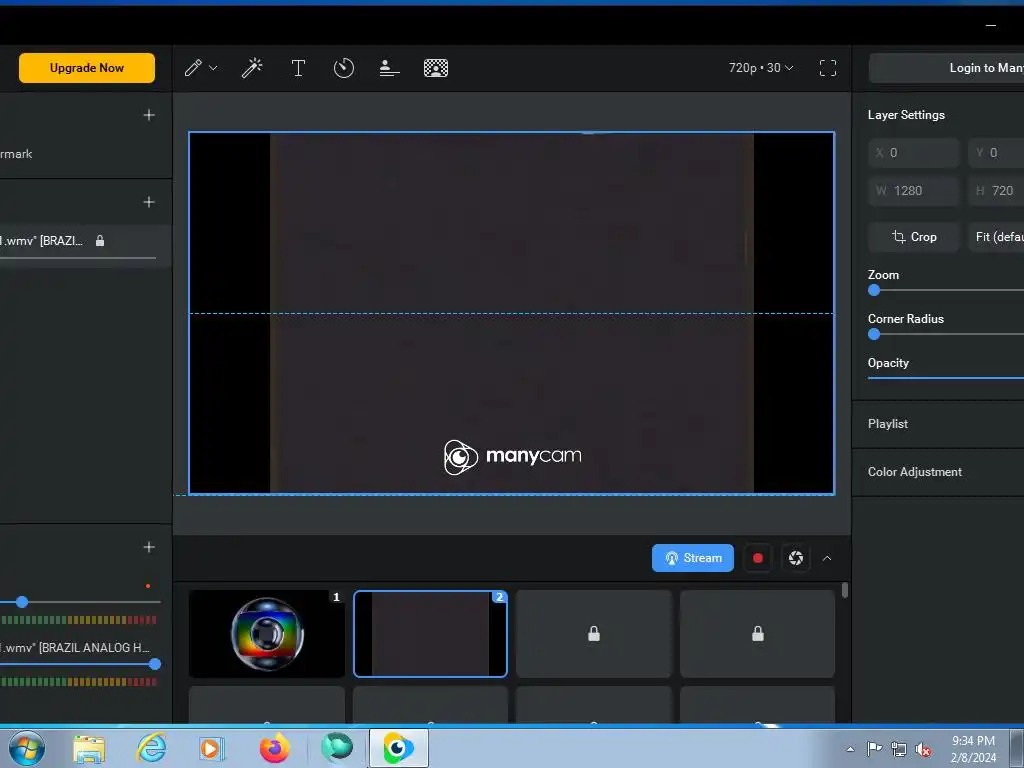Select the Text tool

[x=298, y=68]
